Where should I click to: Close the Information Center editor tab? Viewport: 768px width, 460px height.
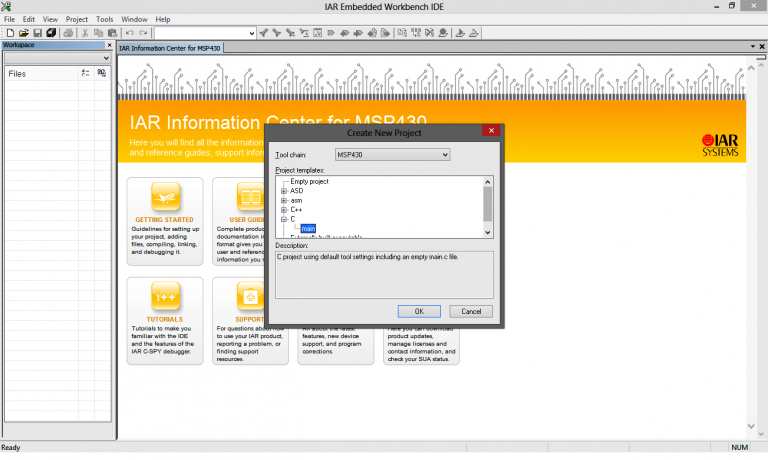tap(762, 46)
